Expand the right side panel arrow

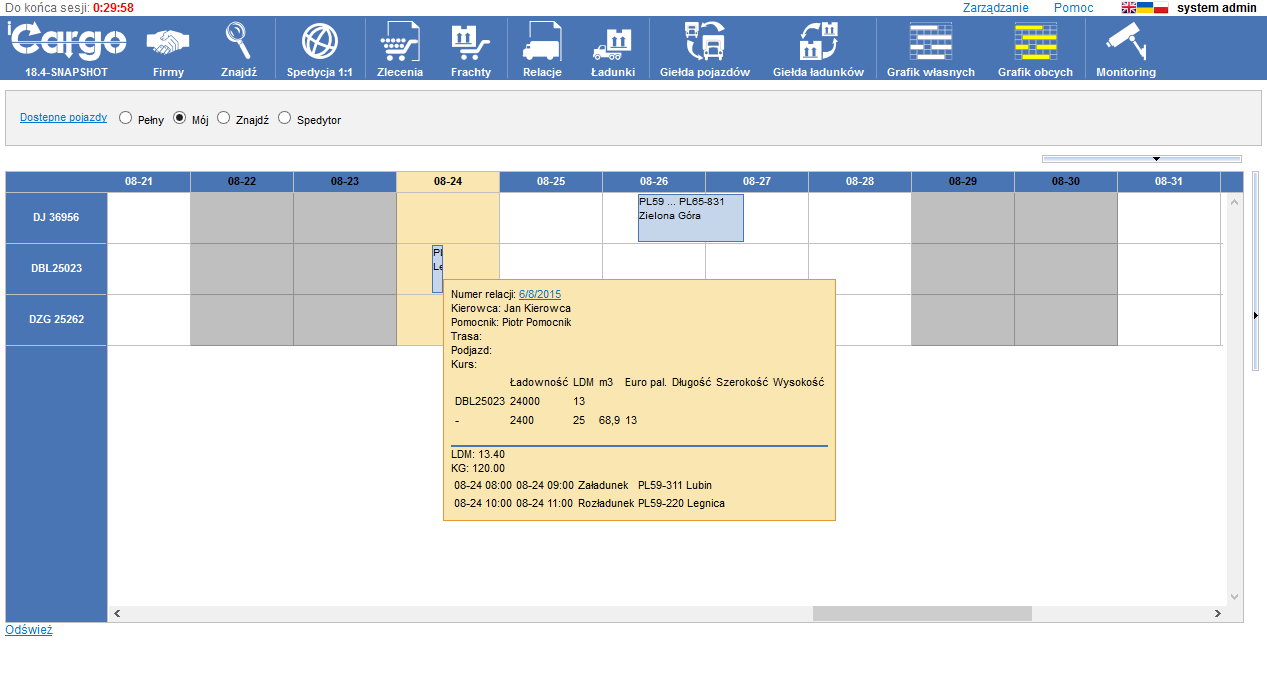click(1255, 315)
